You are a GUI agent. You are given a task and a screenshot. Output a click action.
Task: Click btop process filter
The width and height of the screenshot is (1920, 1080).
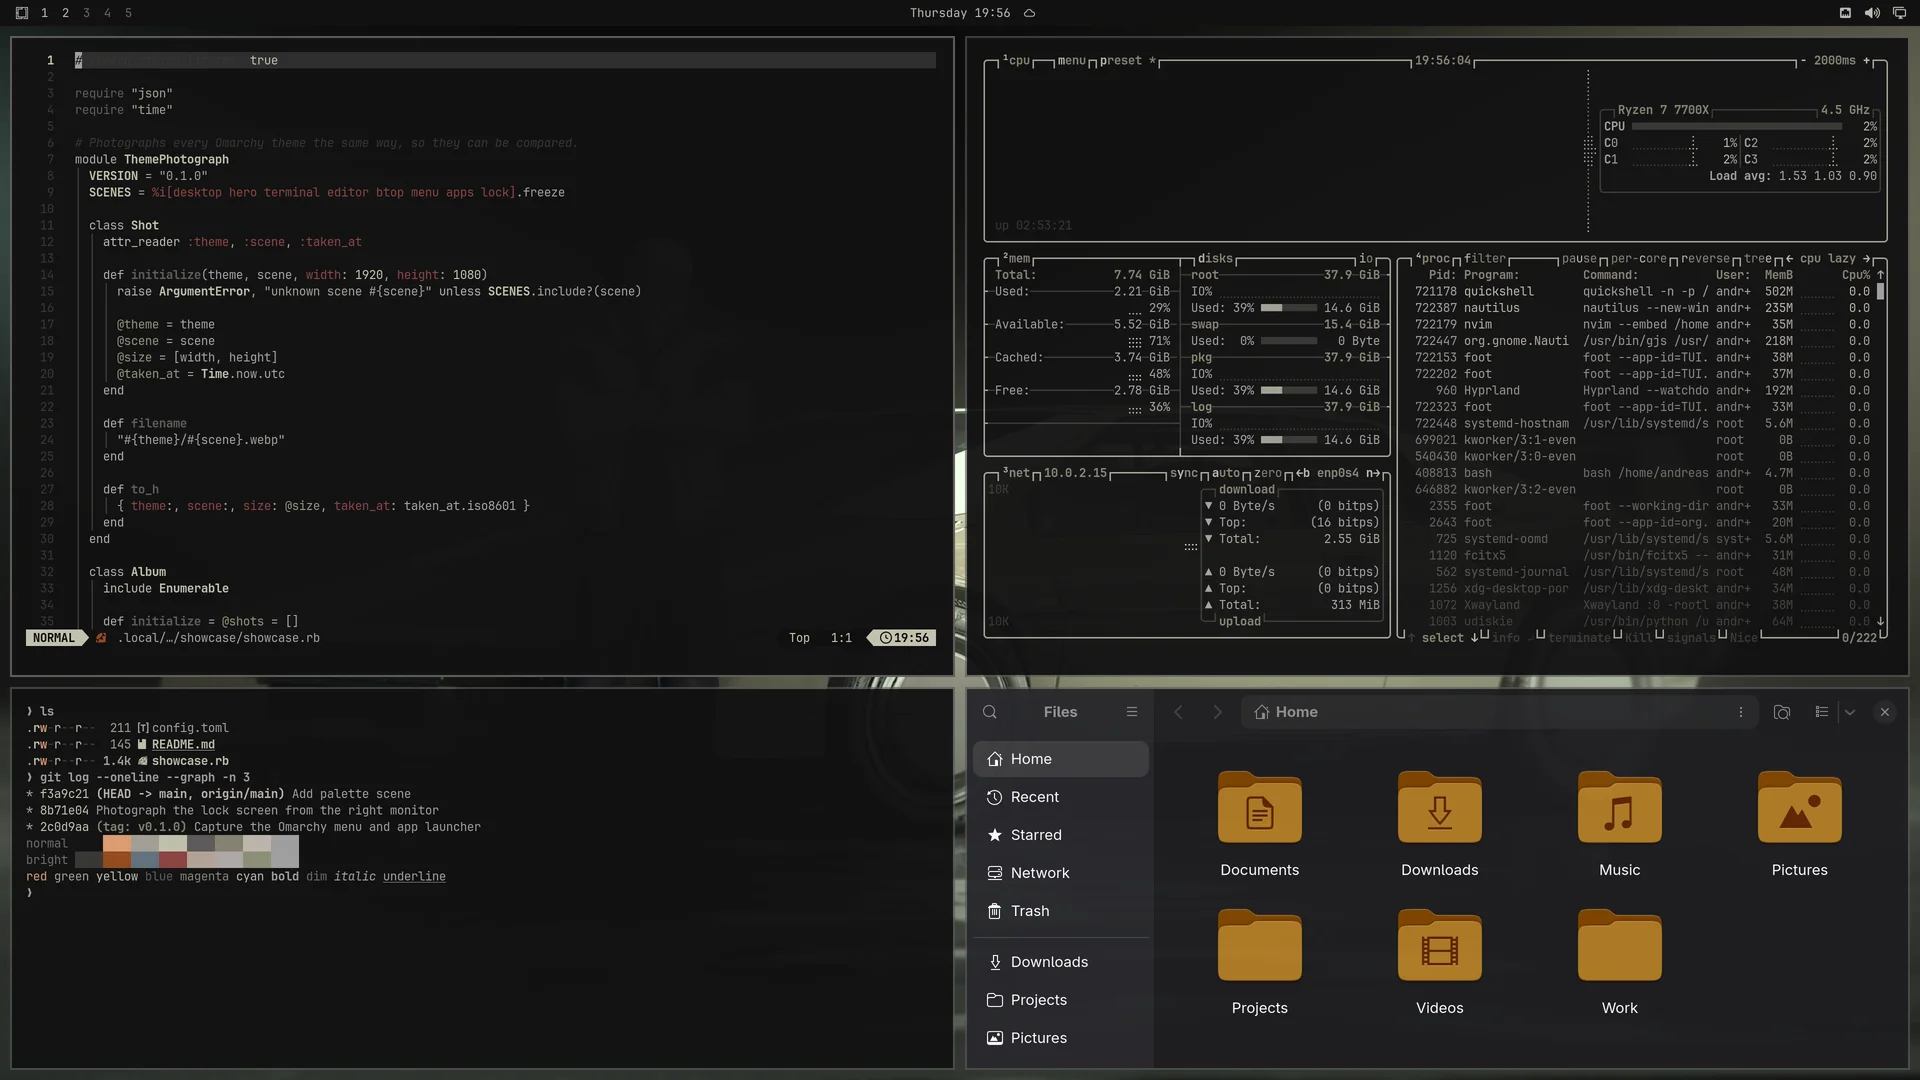pyautogui.click(x=1485, y=258)
